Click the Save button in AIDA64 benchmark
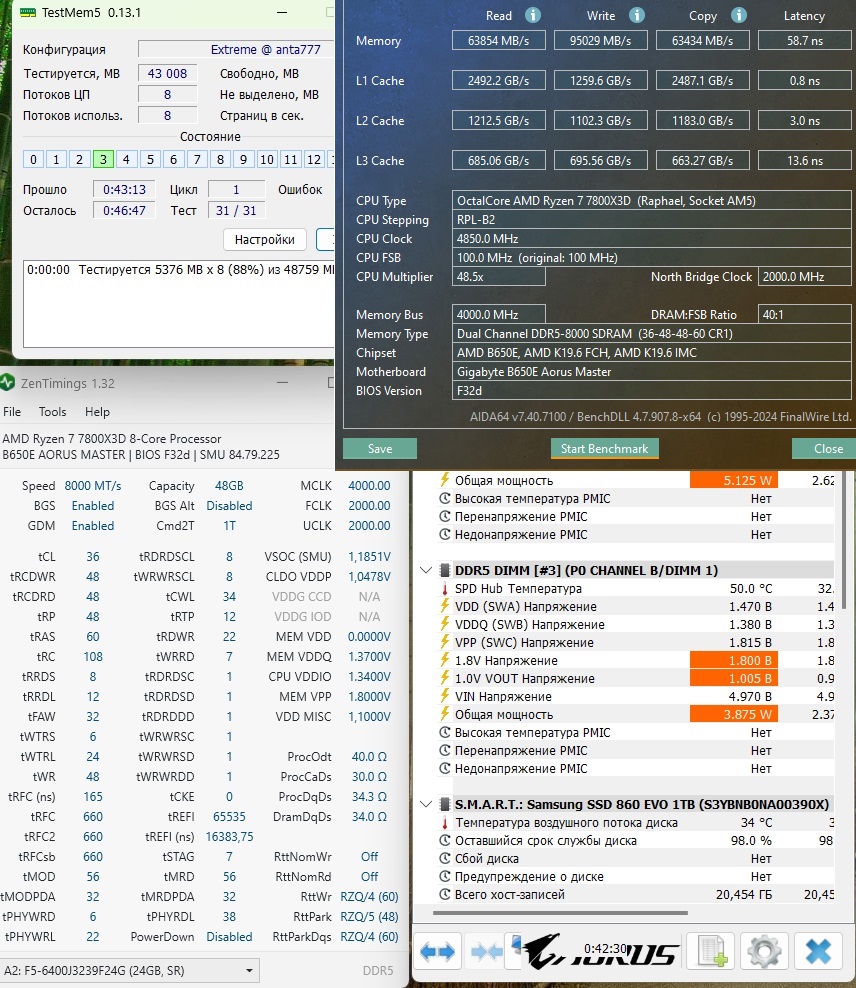The width and height of the screenshot is (856, 988). 380,449
